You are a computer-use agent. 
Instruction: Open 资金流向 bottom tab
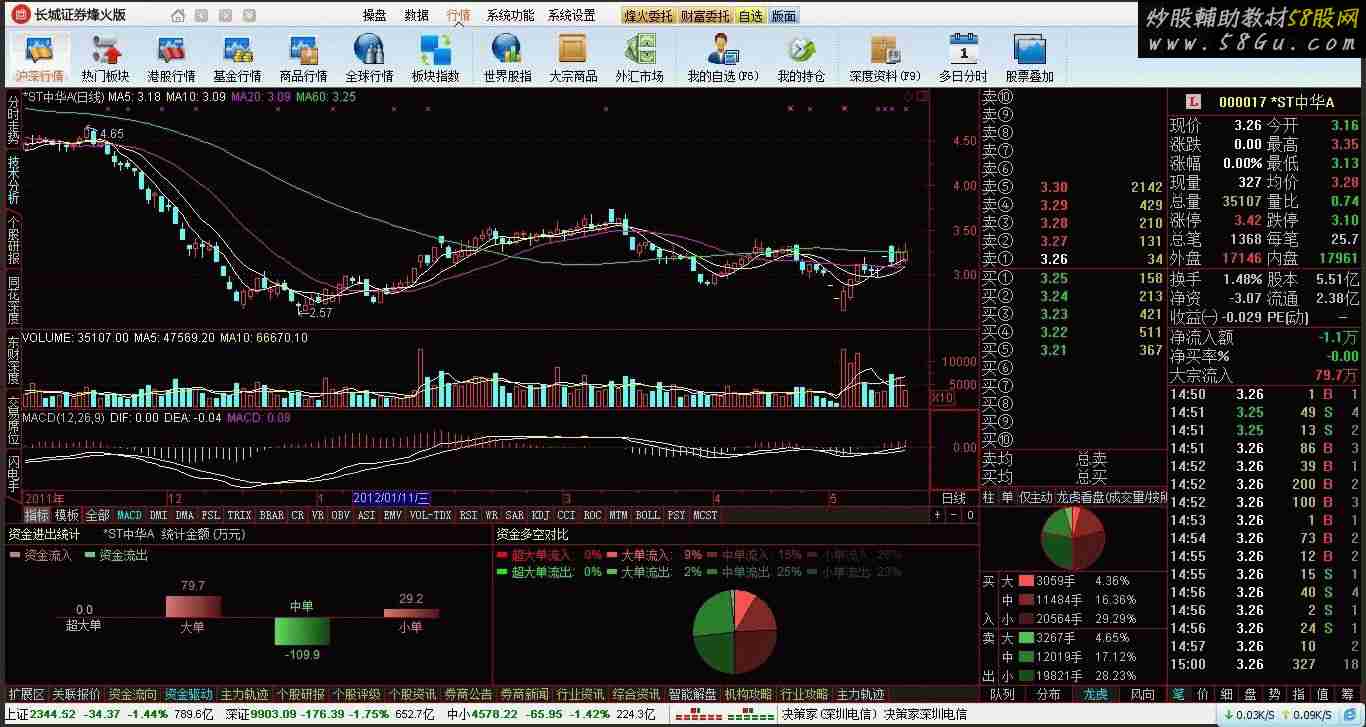tap(133, 694)
